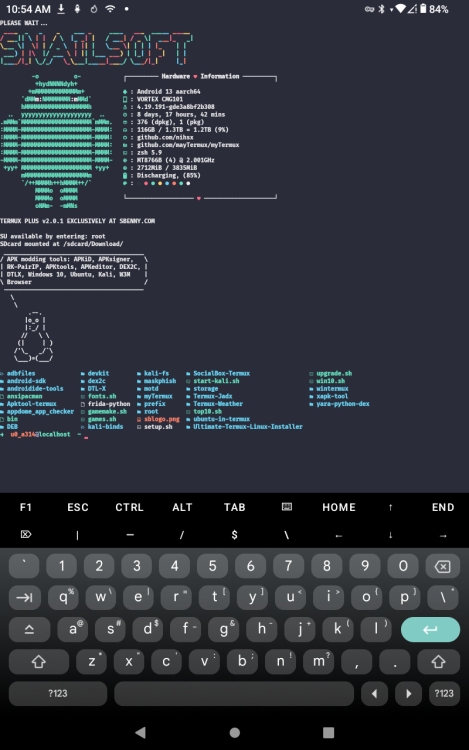Viewport: 469px width, 750px height.
Task: Tap the sblogo.png file name
Action: tap(162, 419)
